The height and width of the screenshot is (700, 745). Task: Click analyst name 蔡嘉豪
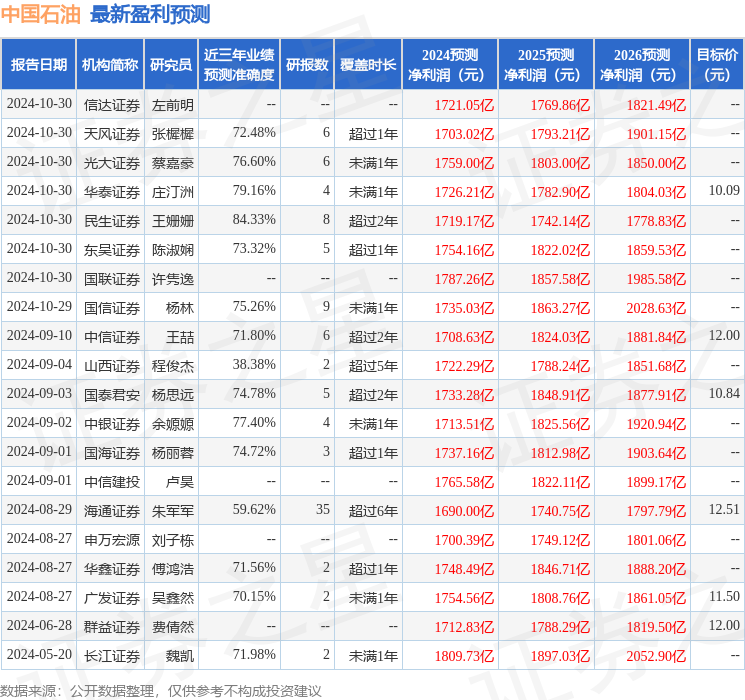tap(172, 163)
